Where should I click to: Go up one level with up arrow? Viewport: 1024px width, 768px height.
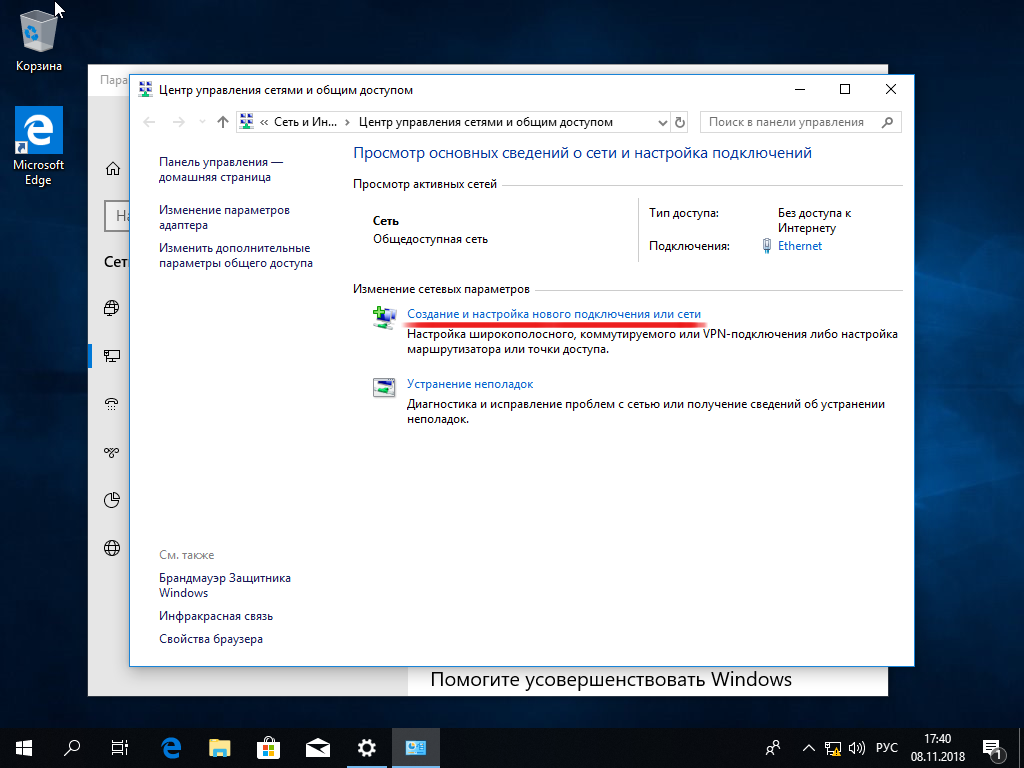point(223,122)
